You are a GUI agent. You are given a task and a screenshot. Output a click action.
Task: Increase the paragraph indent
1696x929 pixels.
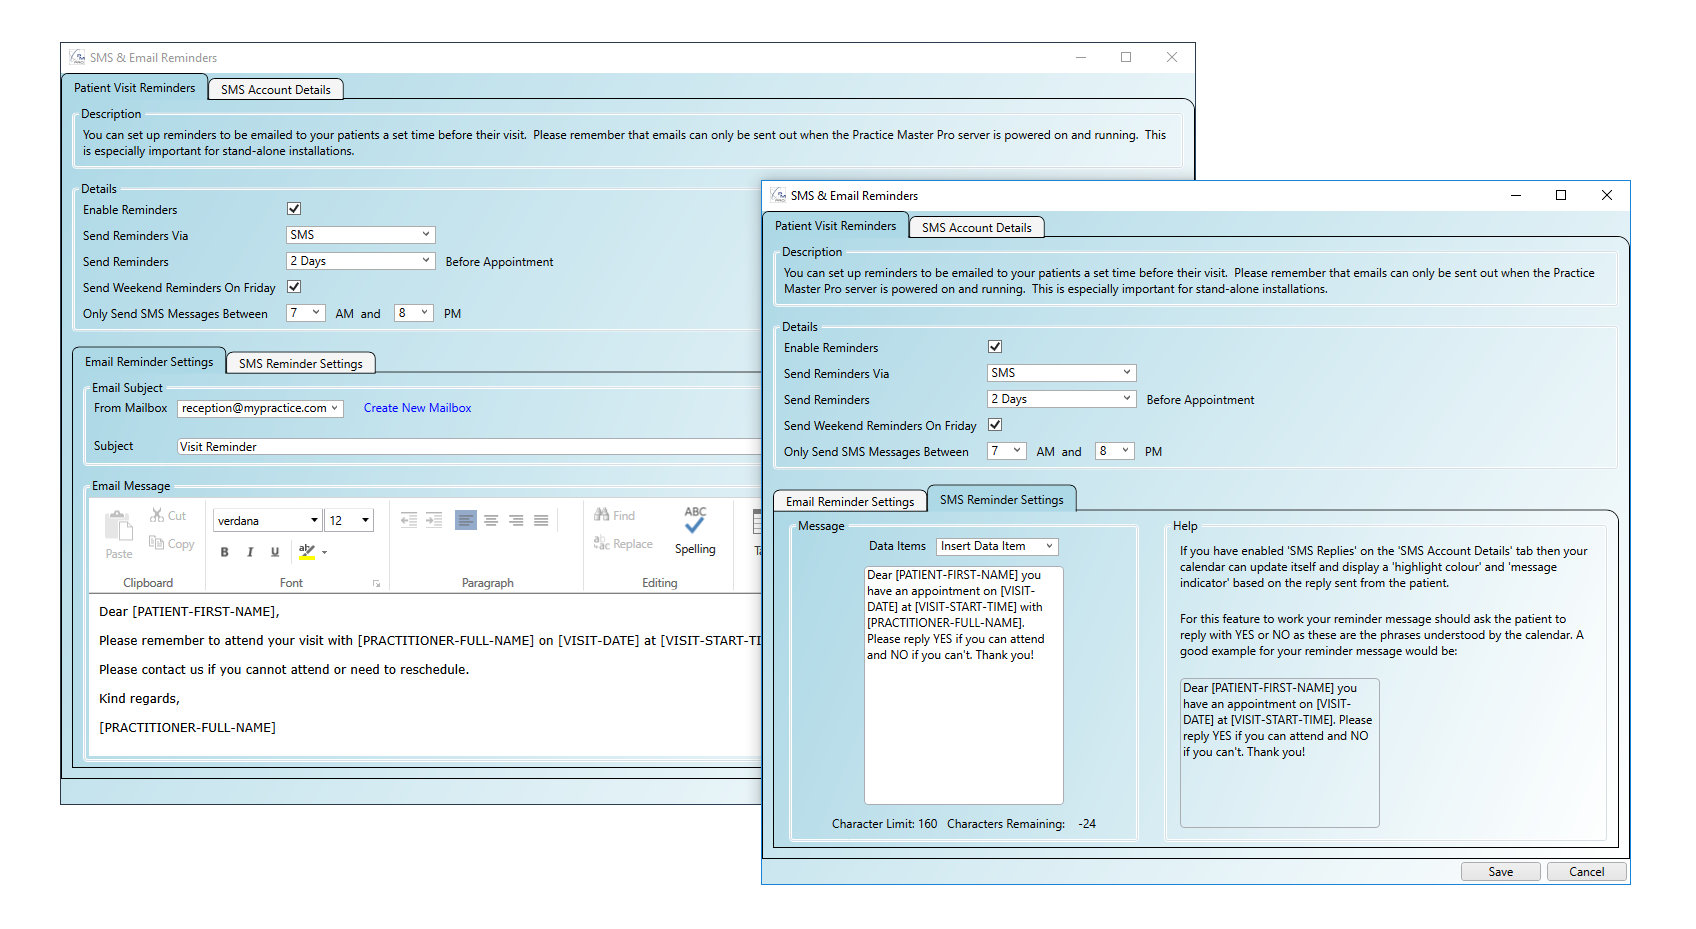[434, 520]
